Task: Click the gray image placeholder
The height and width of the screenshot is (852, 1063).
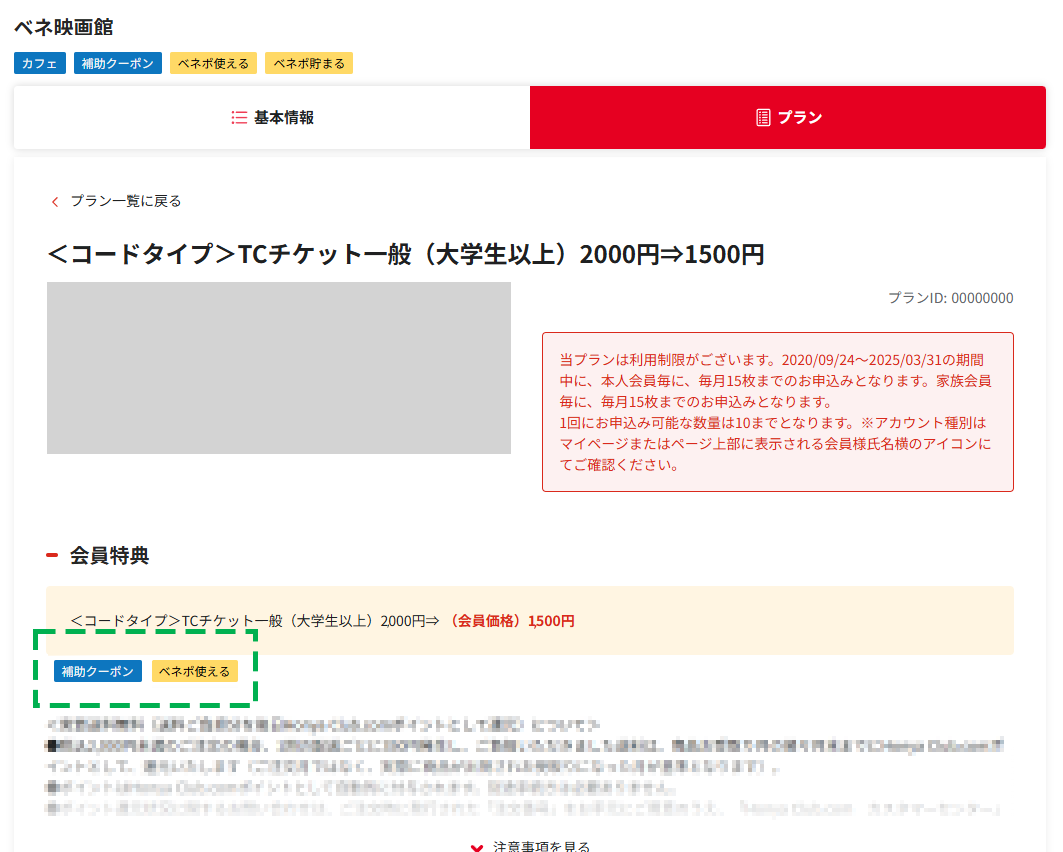Action: click(278, 368)
